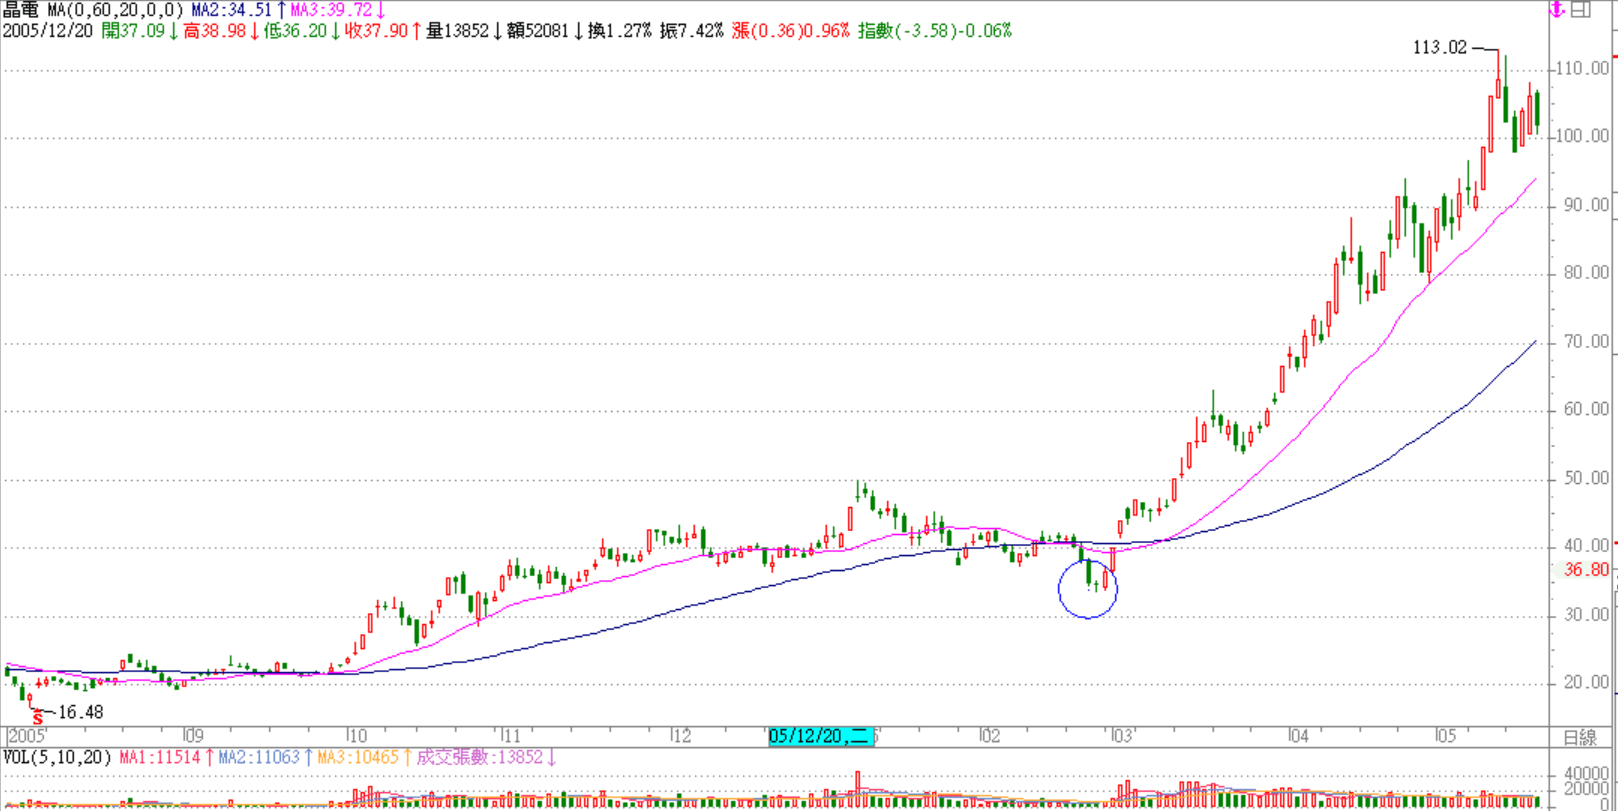Click the blue circle annotation on chart
The width and height of the screenshot is (1618, 811).
point(1088,588)
